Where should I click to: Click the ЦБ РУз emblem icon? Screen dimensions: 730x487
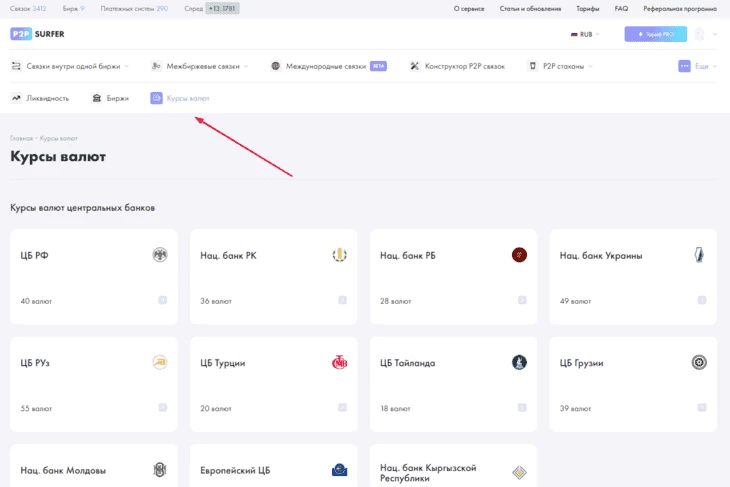[x=160, y=362]
